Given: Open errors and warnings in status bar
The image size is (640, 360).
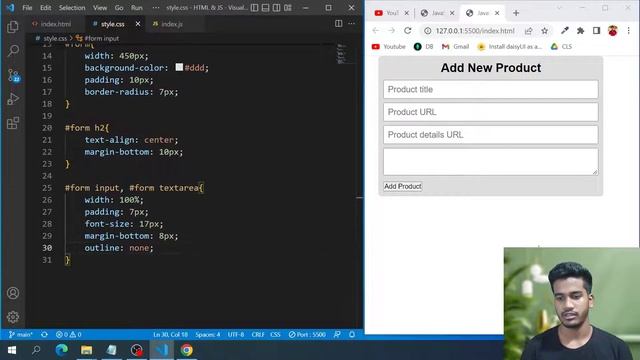Looking at the screenshot, I should tap(69, 334).
